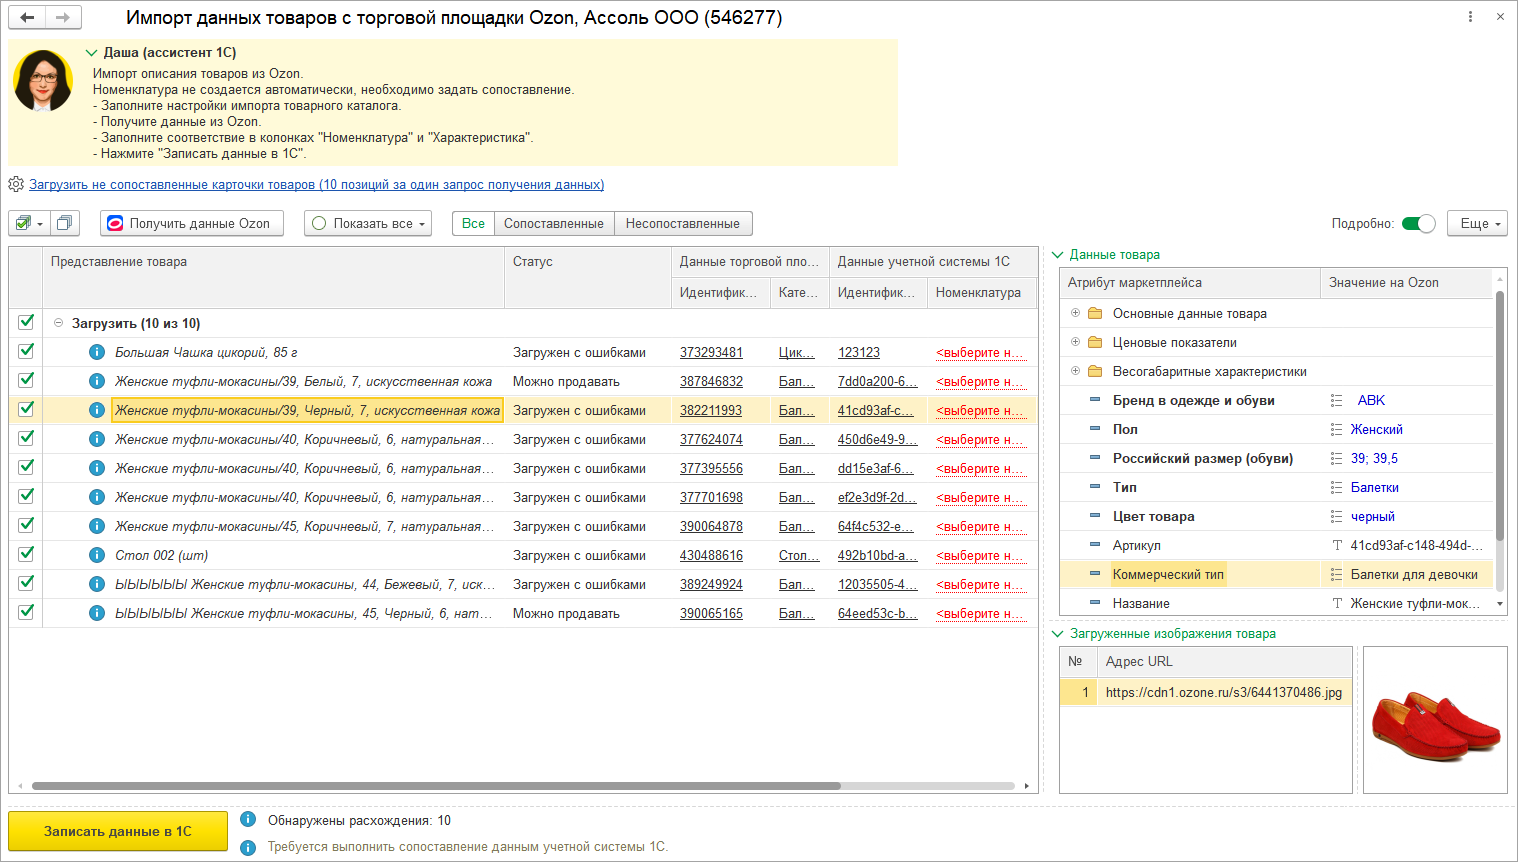Click list icon next to Бренд value ABK
1518x862 pixels.
pos(1336,400)
